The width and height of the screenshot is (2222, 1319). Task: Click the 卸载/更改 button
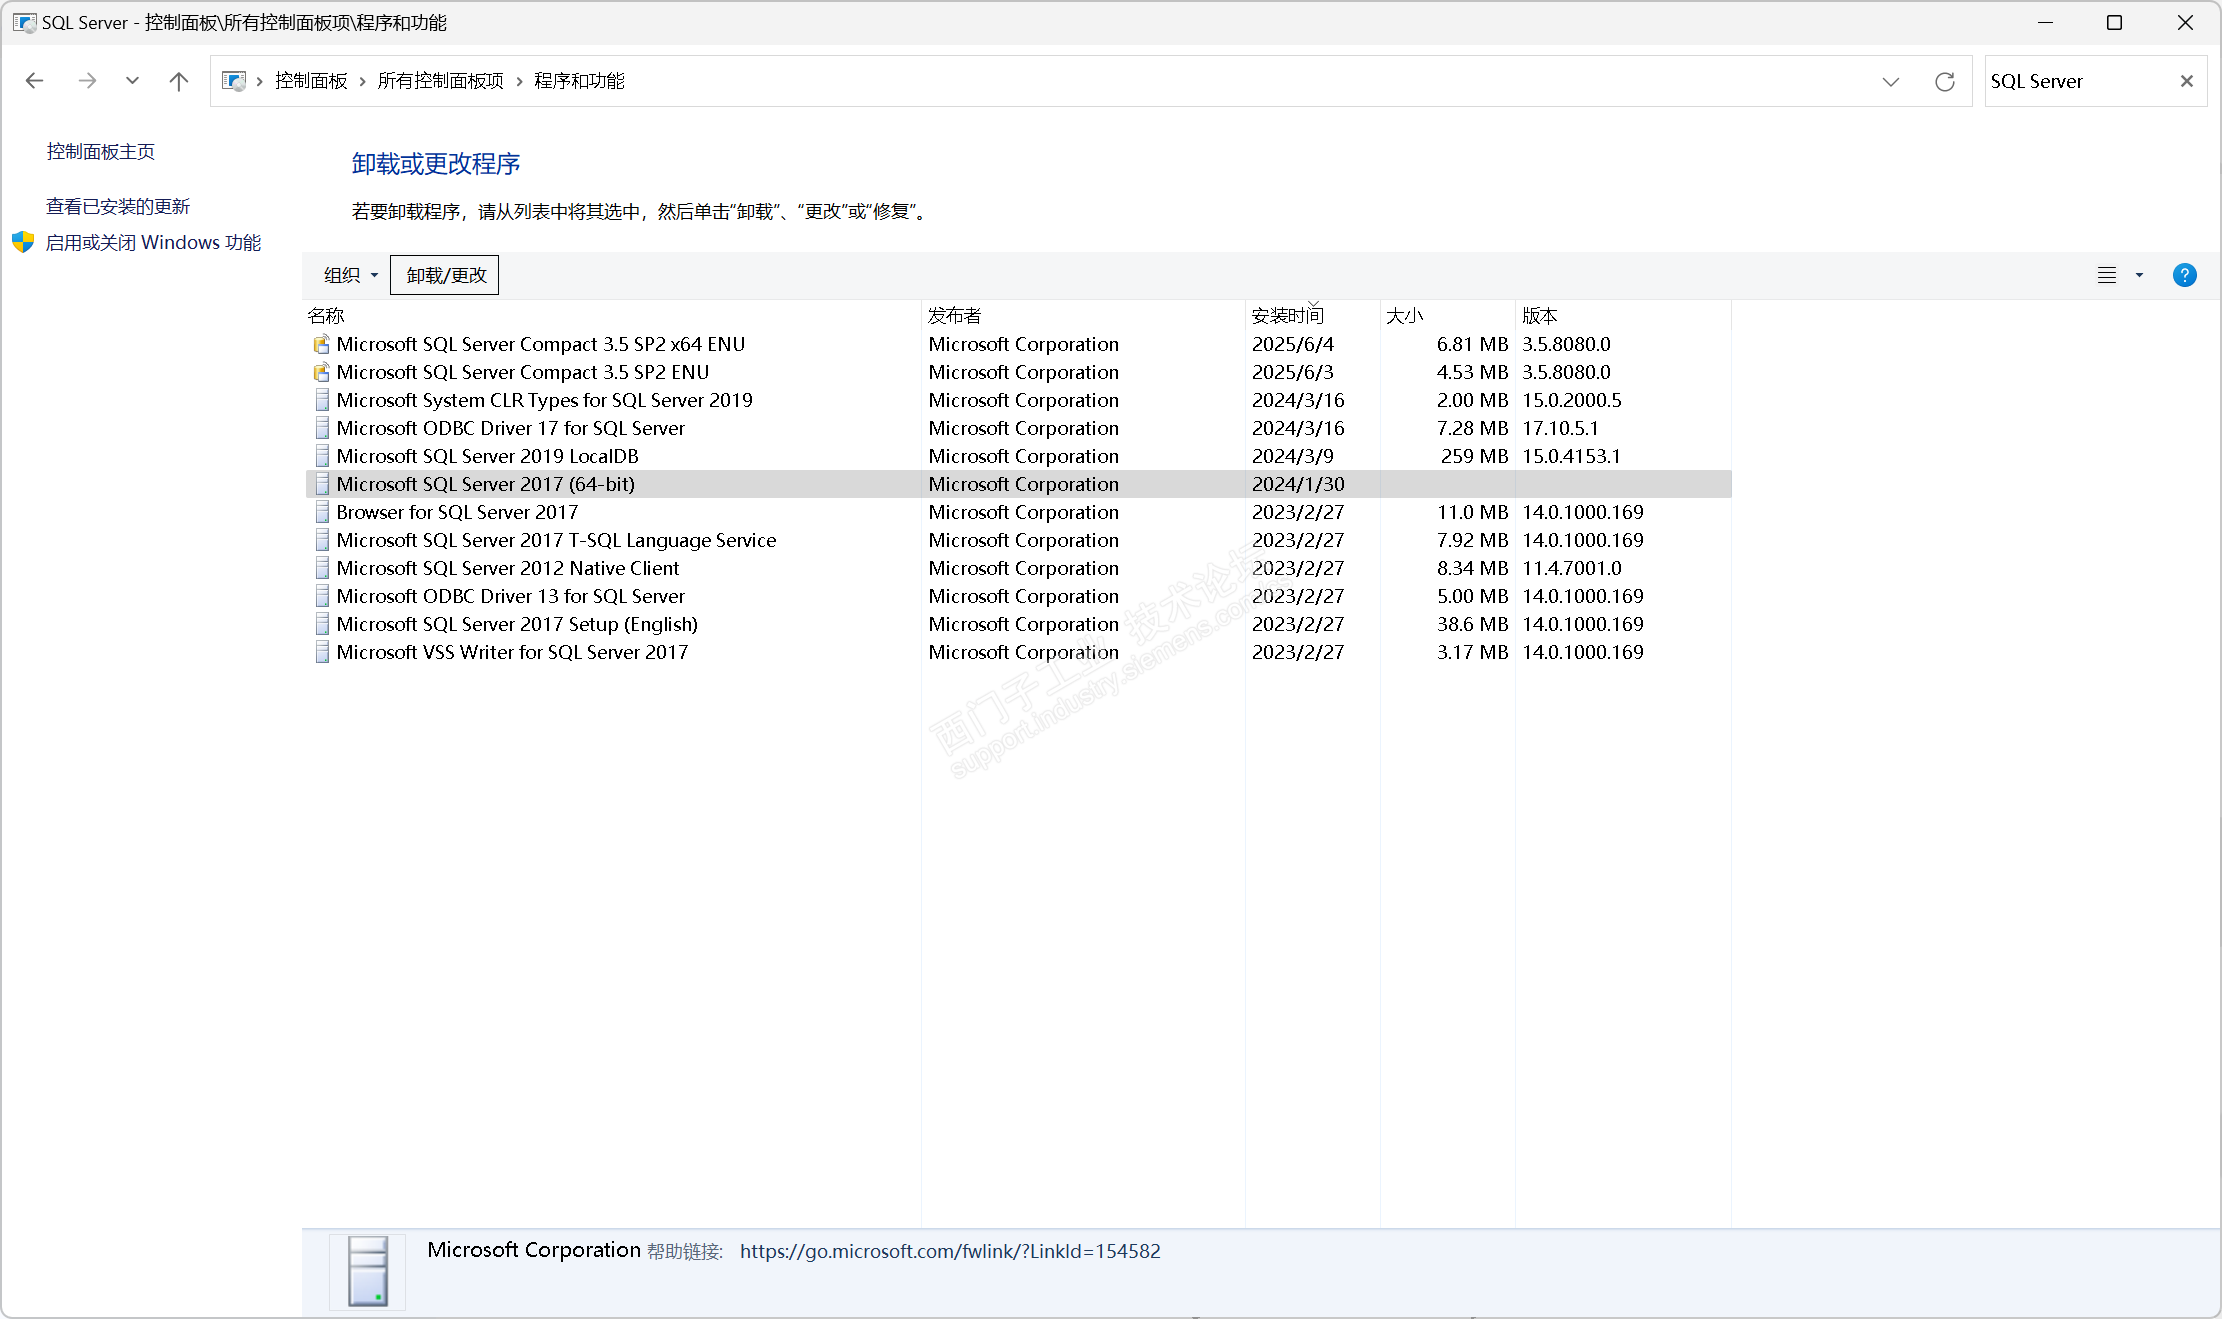445,275
